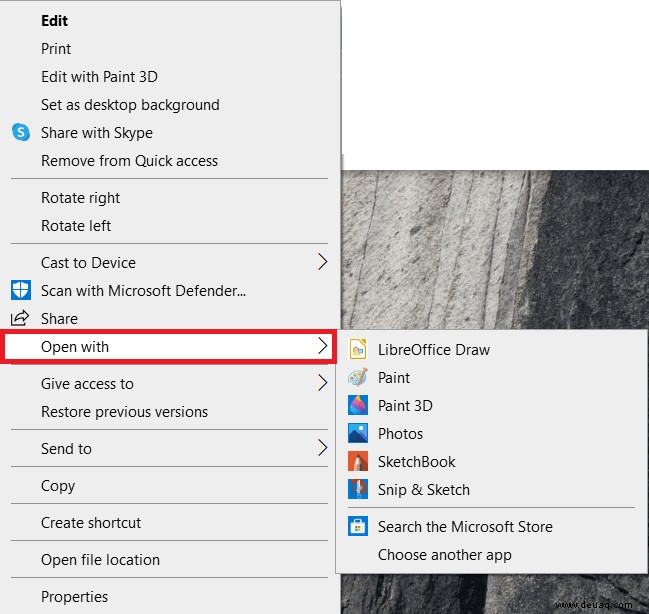Select Remove from Quick access
The image size is (649, 614).
[x=170, y=161]
